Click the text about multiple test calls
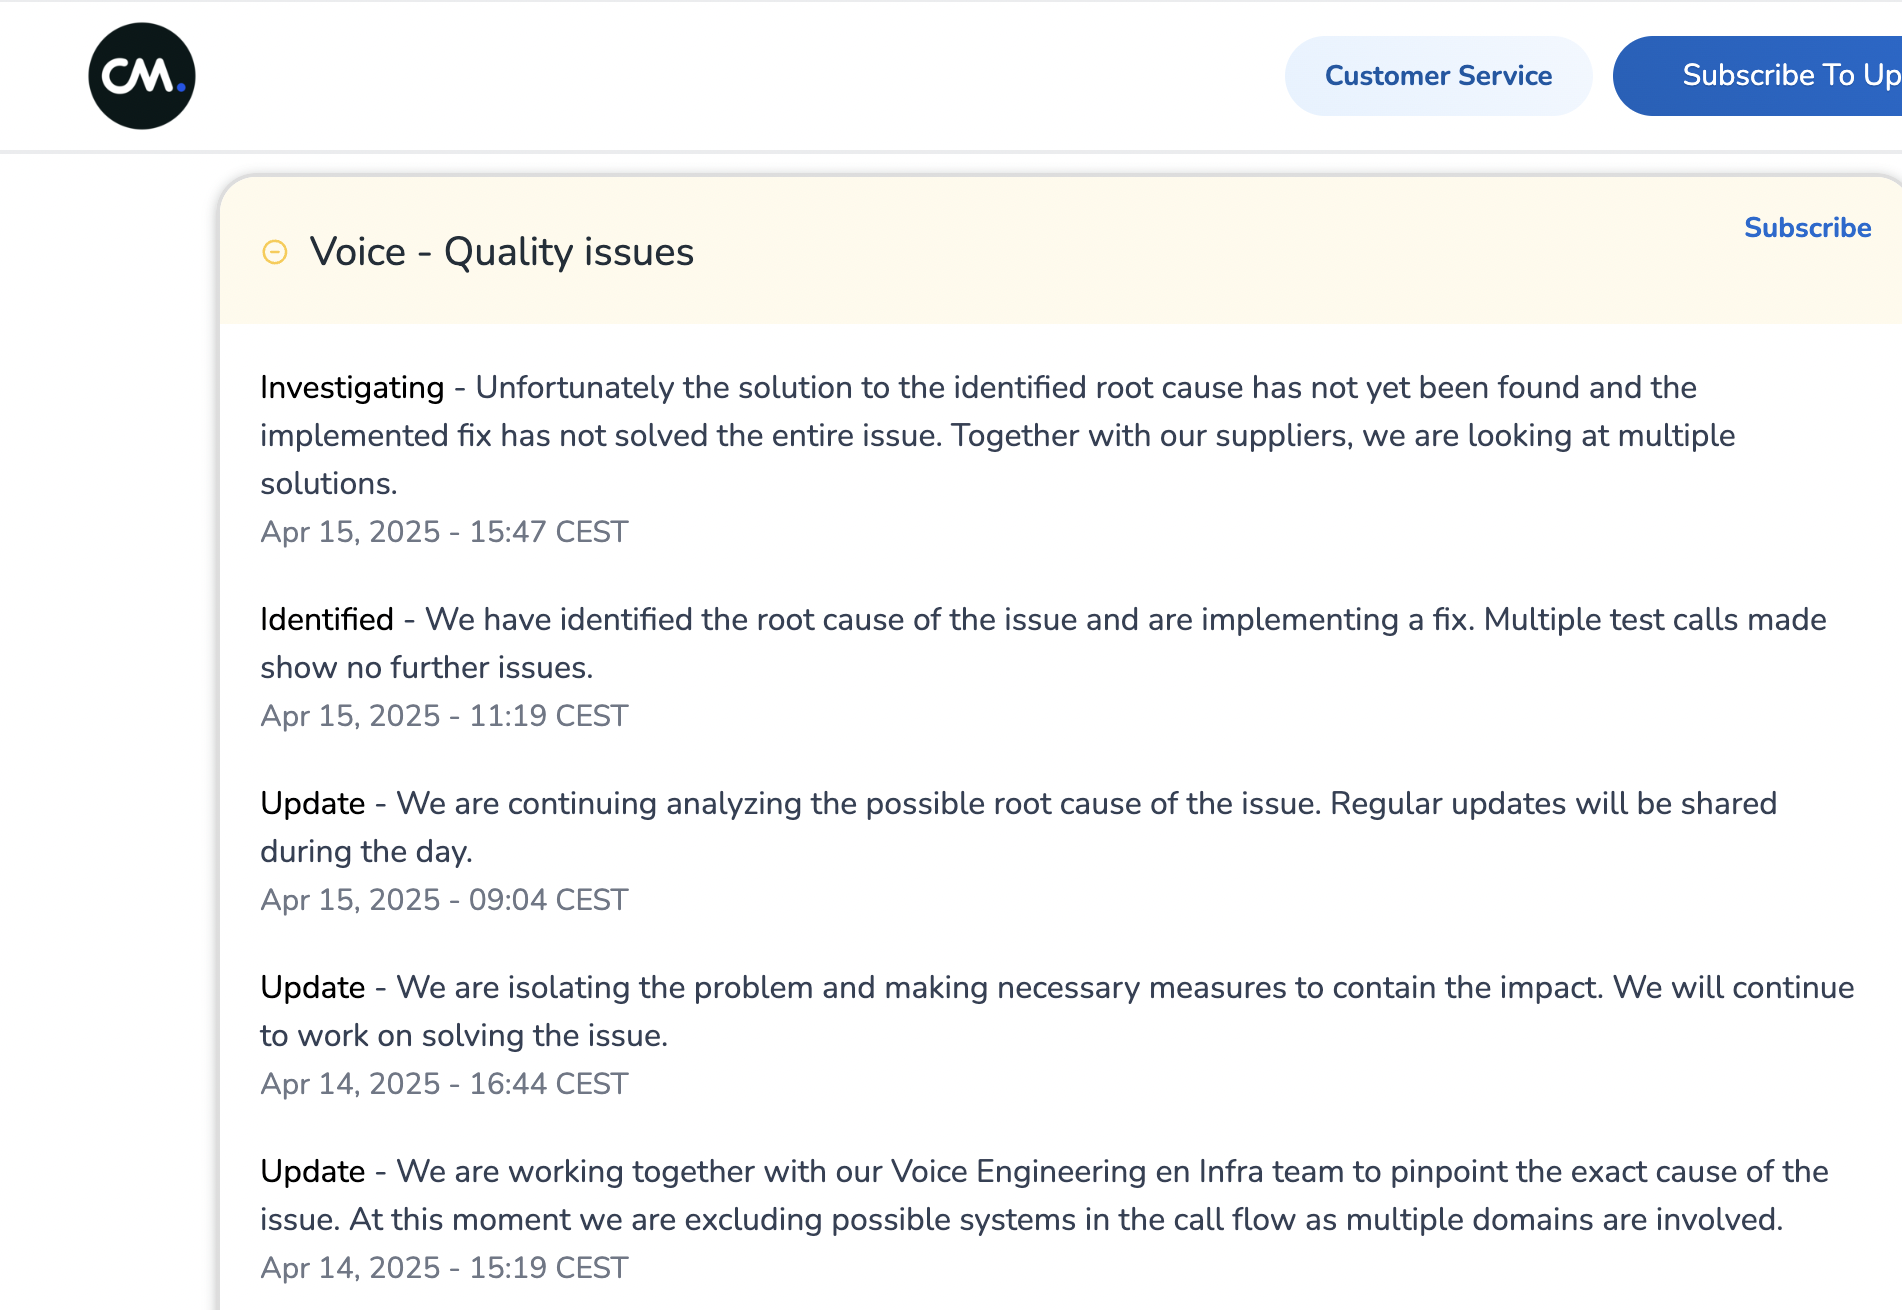The width and height of the screenshot is (1902, 1310). tap(1655, 620)
